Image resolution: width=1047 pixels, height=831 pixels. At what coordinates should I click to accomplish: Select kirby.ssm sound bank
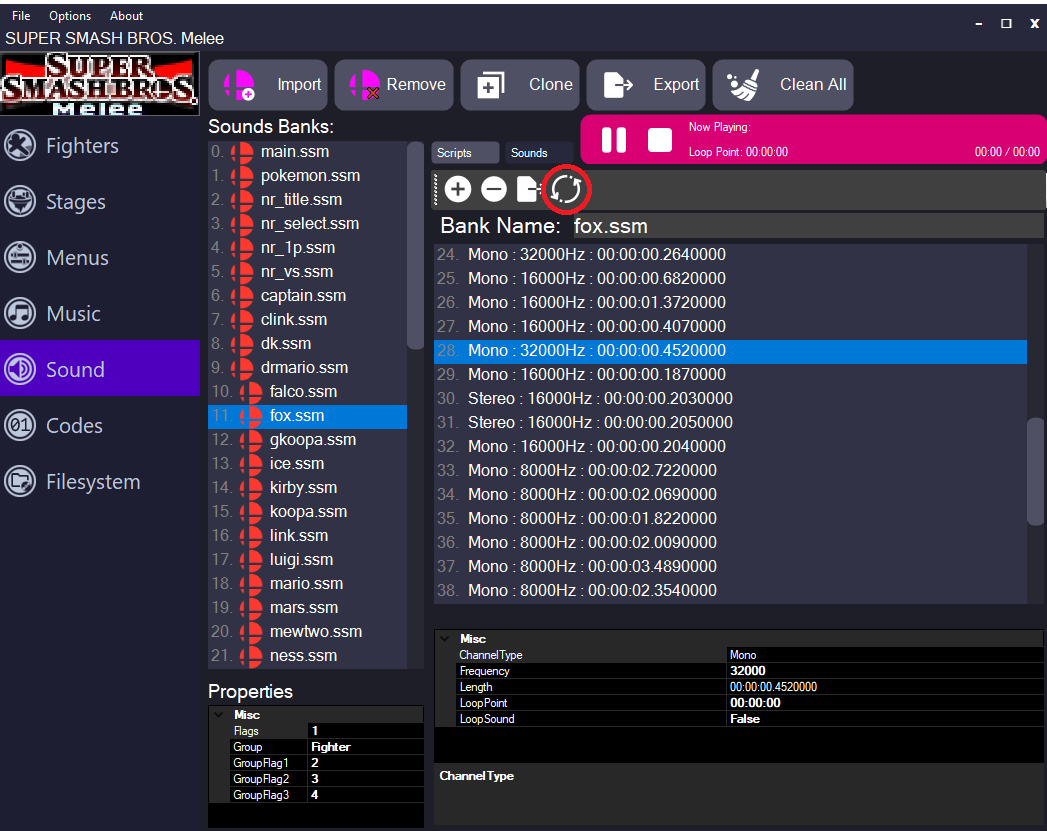point(308,488)
